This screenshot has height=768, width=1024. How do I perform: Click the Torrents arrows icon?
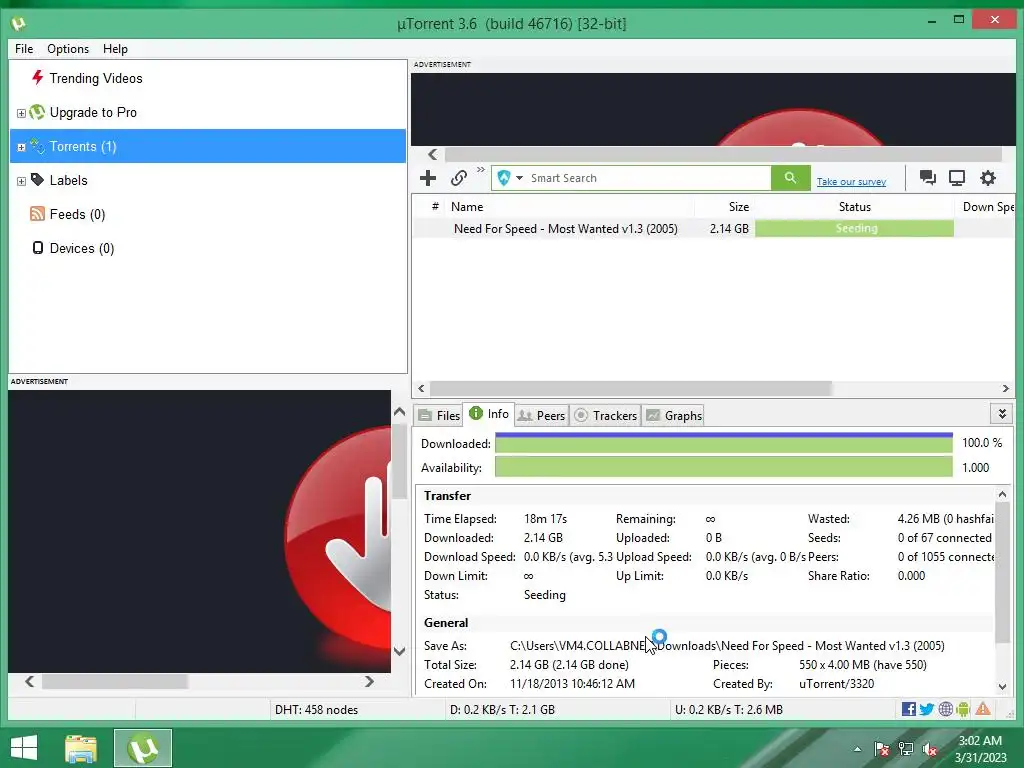37,146
